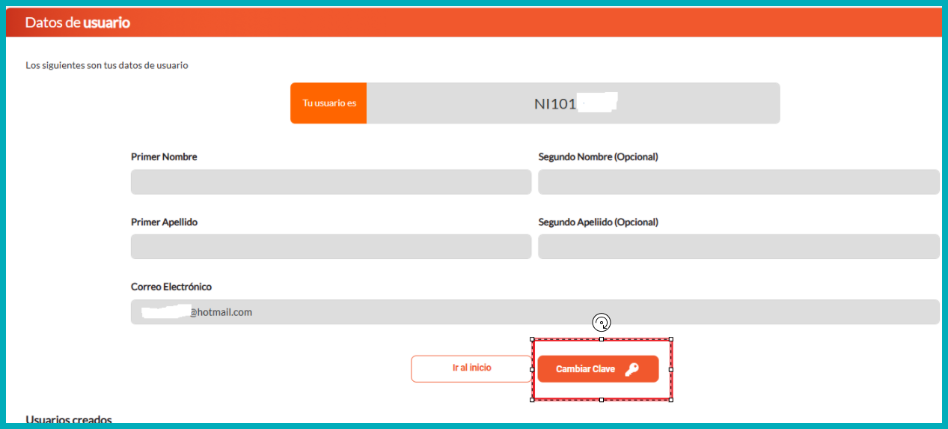Click the Primer Apellido input field
This screenshot has width=948, height=429.
click(331, 247)
